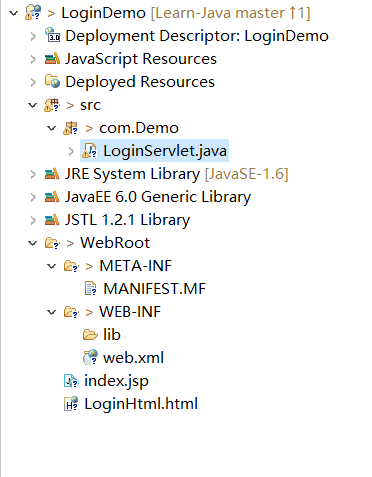
Task: Click the Deployment Descriptor icon
Action: click(x=52, y=35)
